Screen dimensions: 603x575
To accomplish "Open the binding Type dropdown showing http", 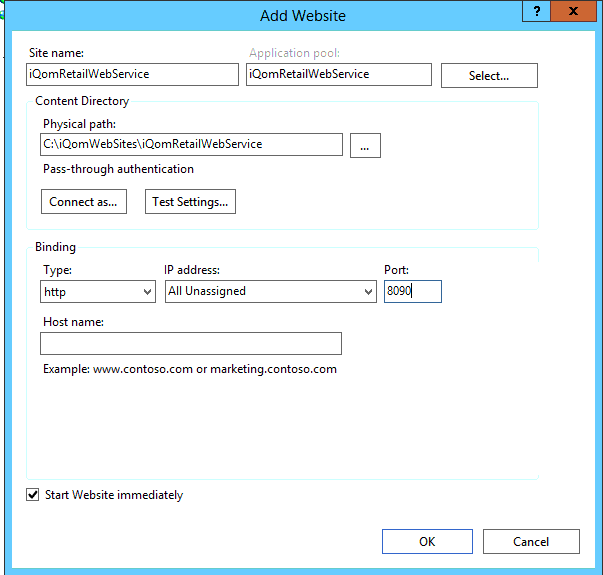I will pyautogui.click(x=98, y=291).
